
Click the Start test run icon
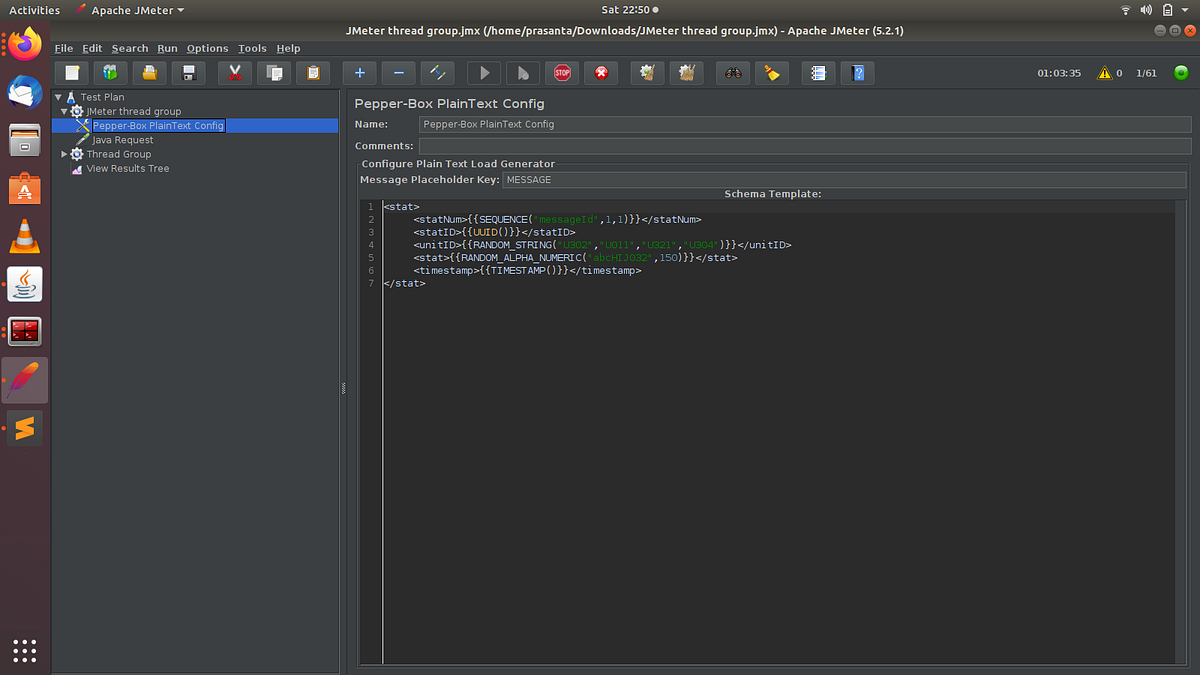485,72
